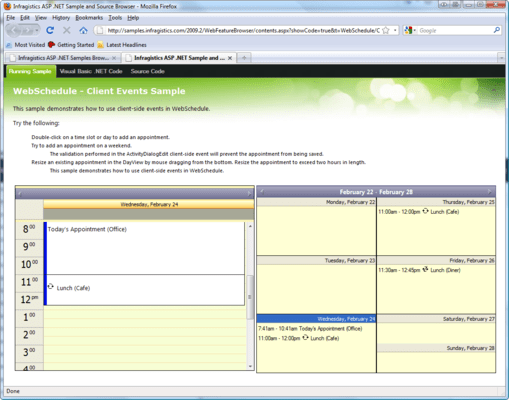Go to next day in day view
The height and width of the screenshot is (400, 509).
249,193
